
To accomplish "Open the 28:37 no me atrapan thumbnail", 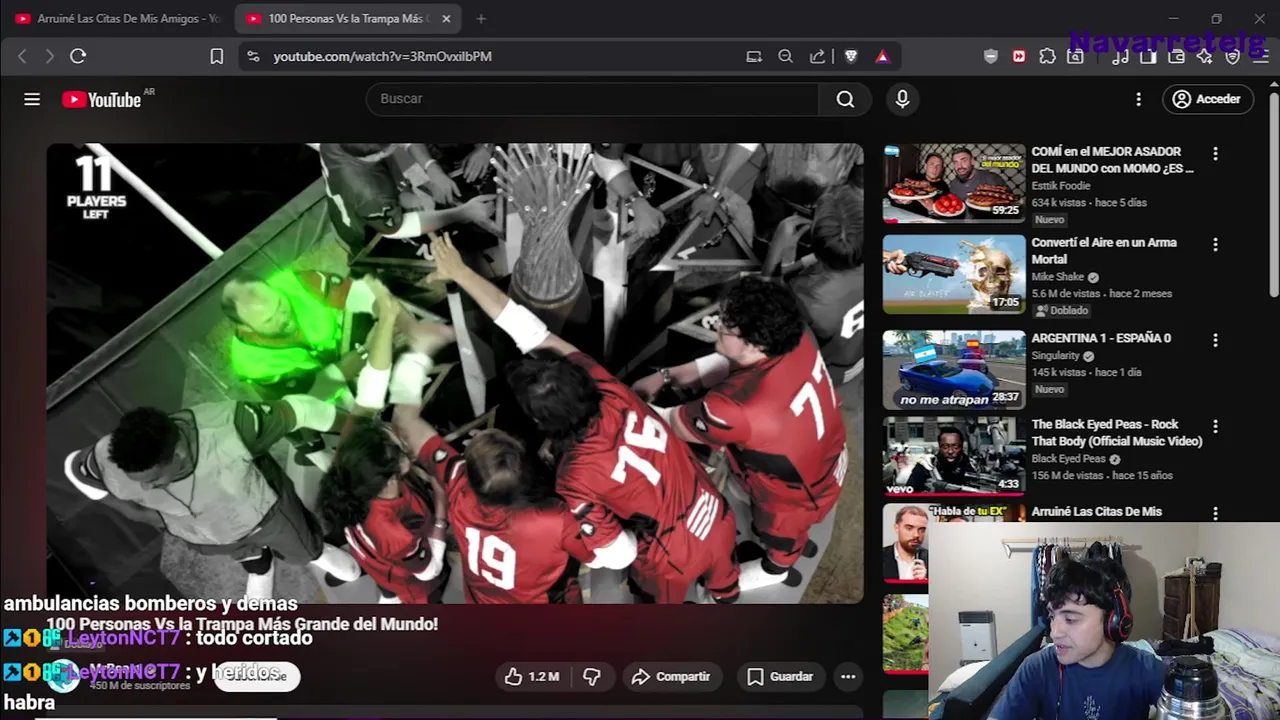I will 954,369.
